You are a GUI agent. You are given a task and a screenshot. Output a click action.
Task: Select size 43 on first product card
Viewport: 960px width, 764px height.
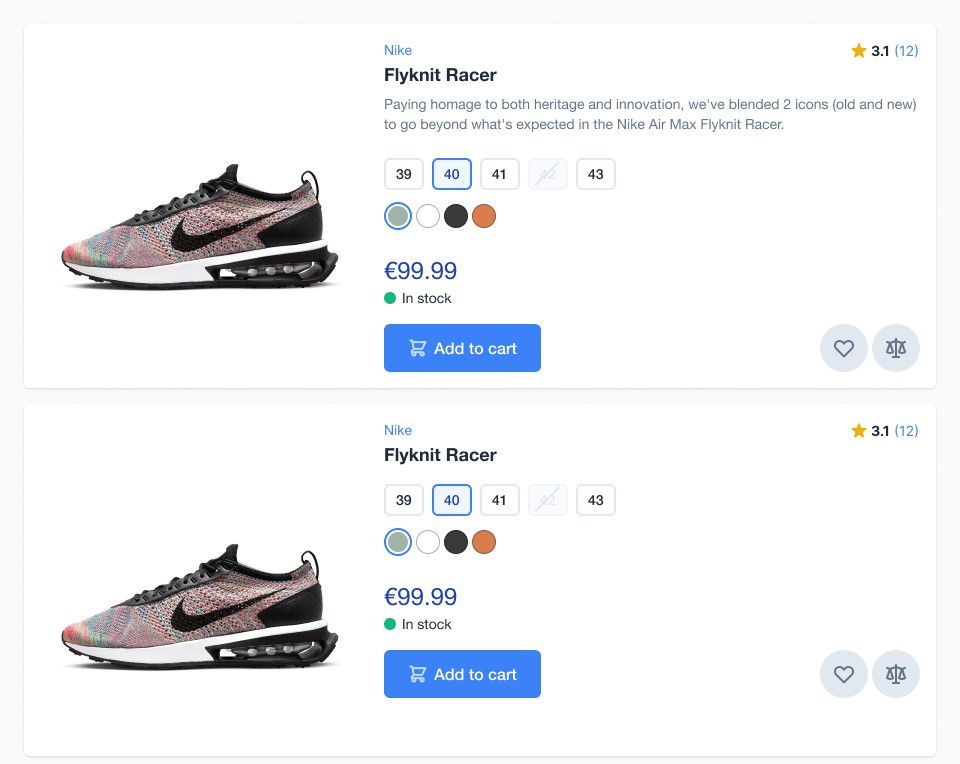point(596,174)
